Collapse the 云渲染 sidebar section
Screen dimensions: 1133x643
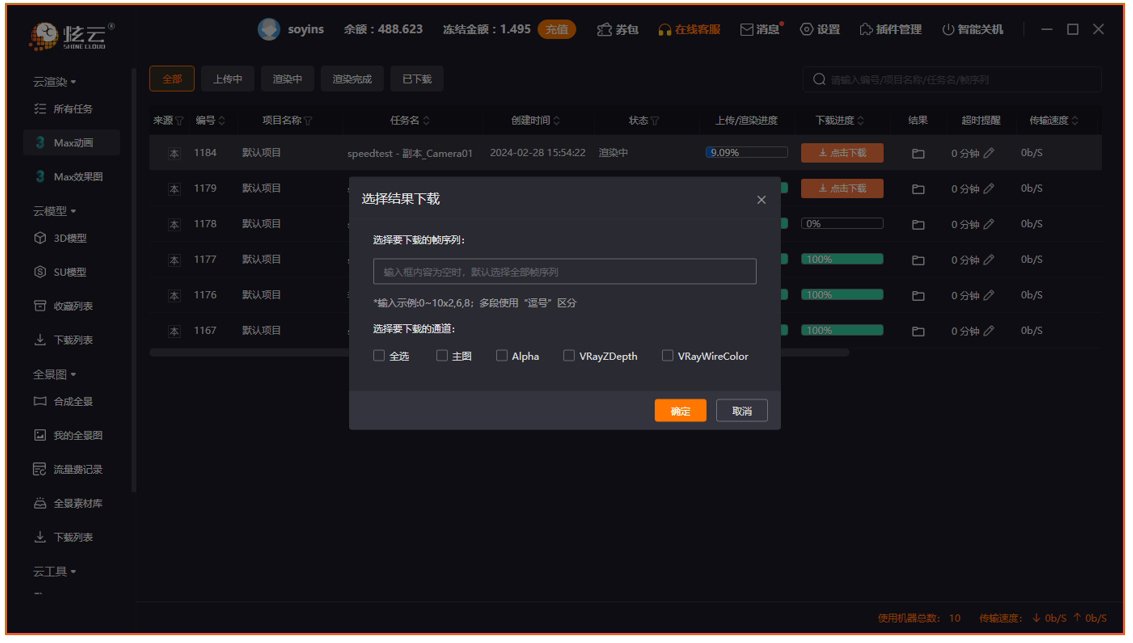point(55,81)
